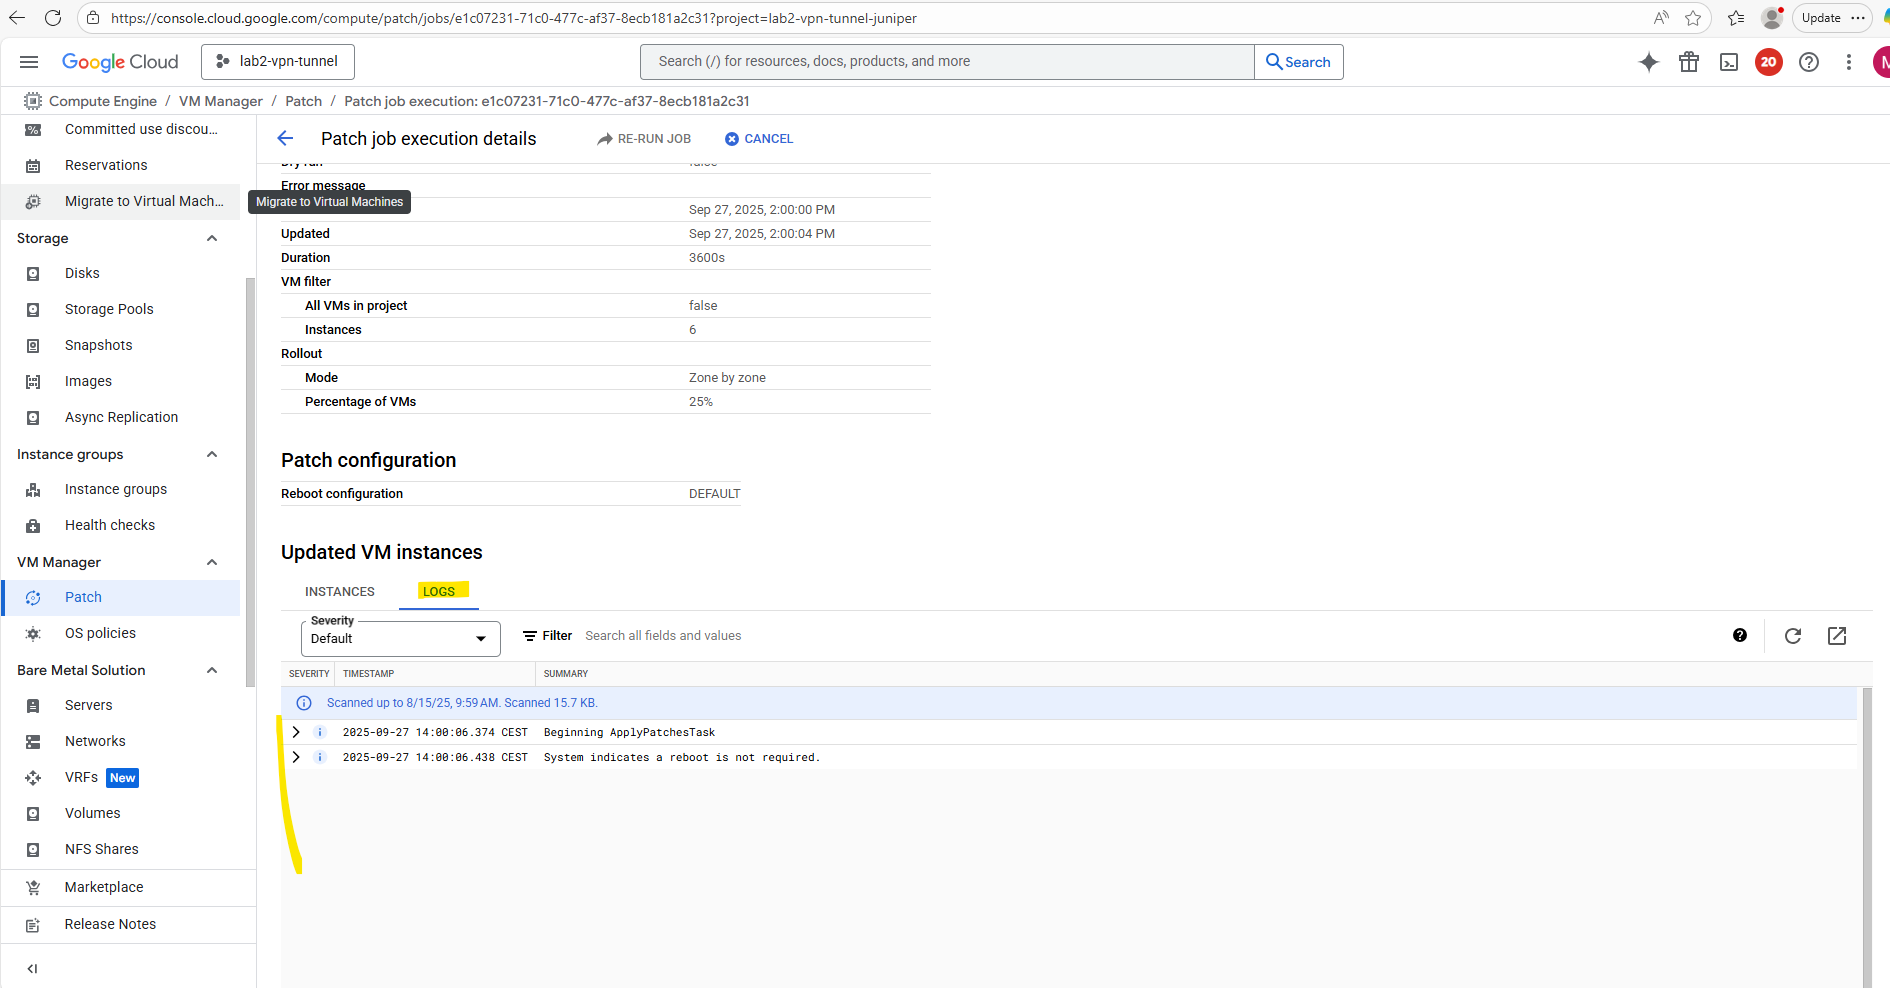The width and height of the screenshot is (1890, 988).
Task: Go to Compute Engine breadcrumb link
Action: [103, 101]
